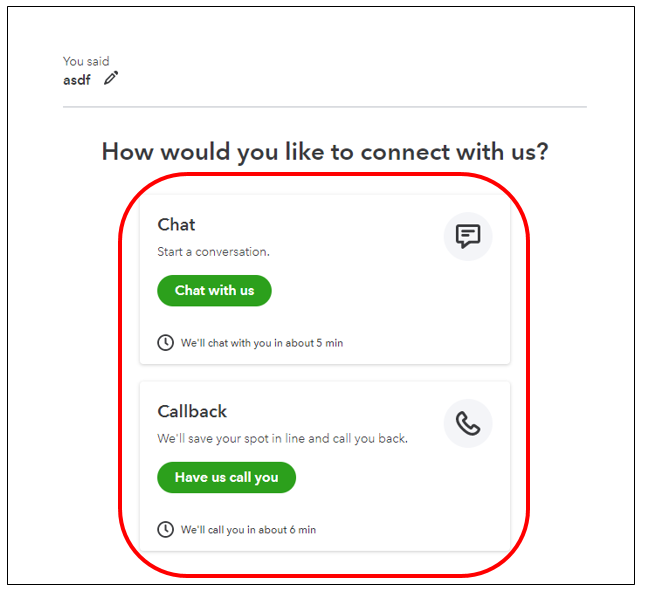Click the 6 min callback wait estimate text
Screen dimensions: 653x594
tap(248, 530)
